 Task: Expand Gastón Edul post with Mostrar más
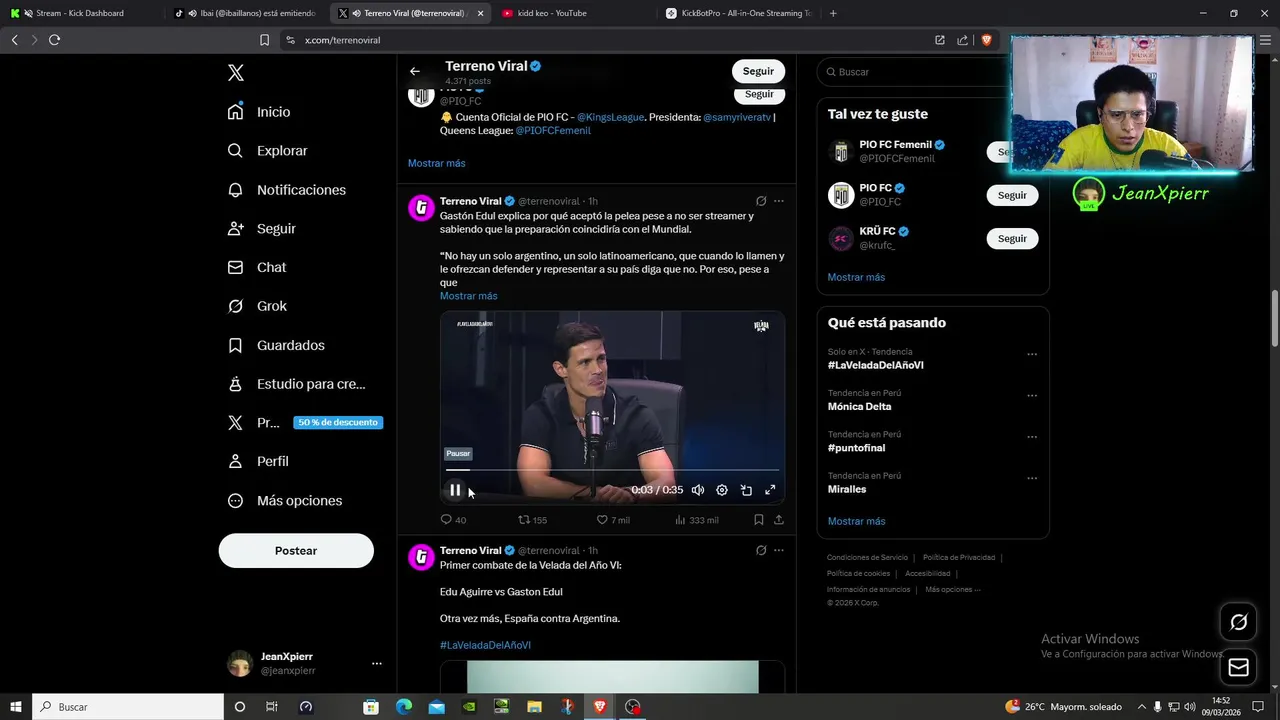point(468,296)
